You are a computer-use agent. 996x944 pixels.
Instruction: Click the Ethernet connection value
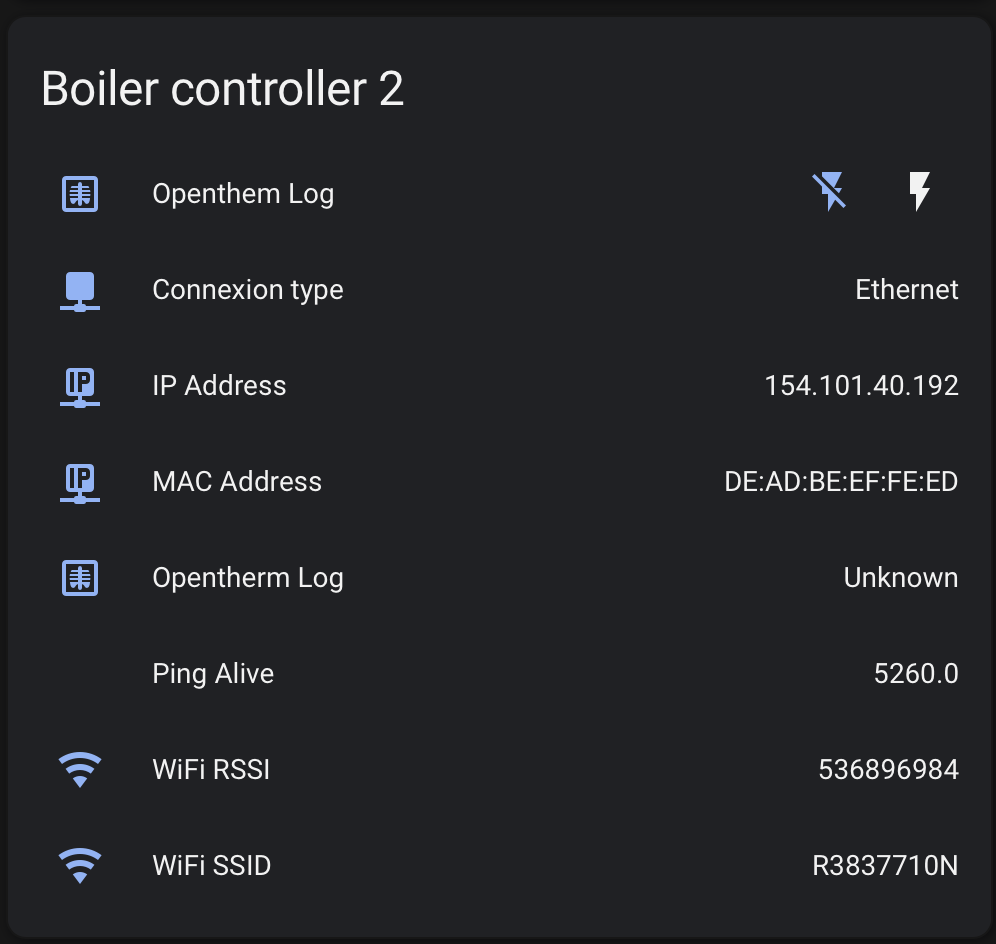[906, 290]
